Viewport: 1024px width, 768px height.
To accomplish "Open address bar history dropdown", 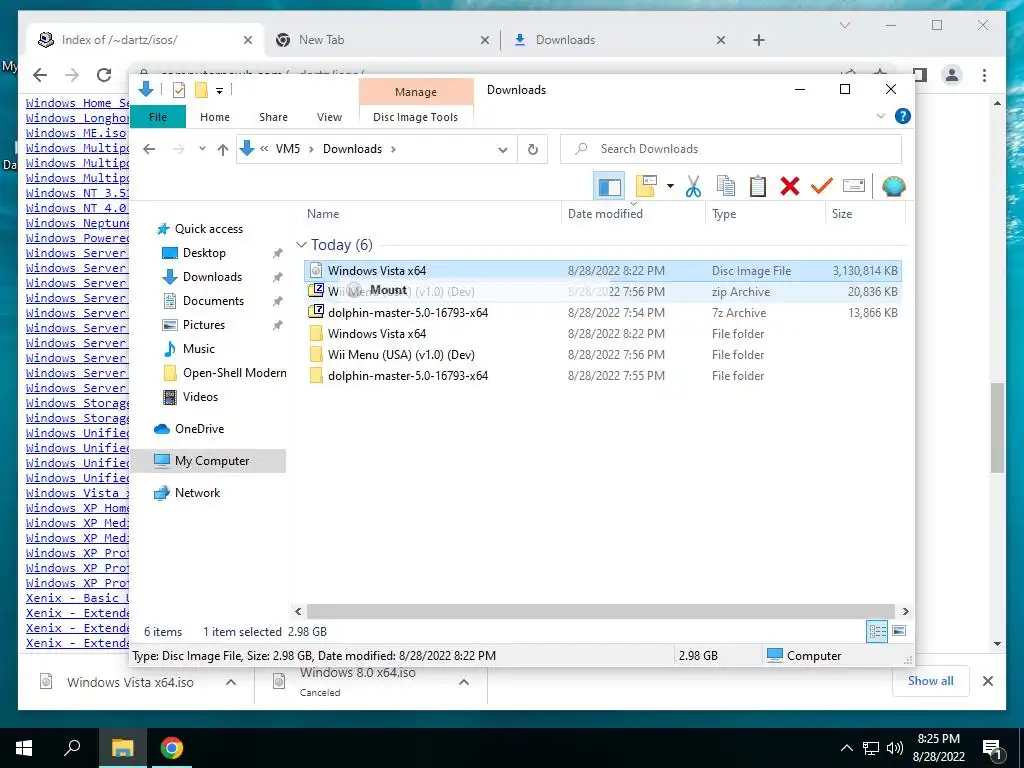I will click(502, 150).
